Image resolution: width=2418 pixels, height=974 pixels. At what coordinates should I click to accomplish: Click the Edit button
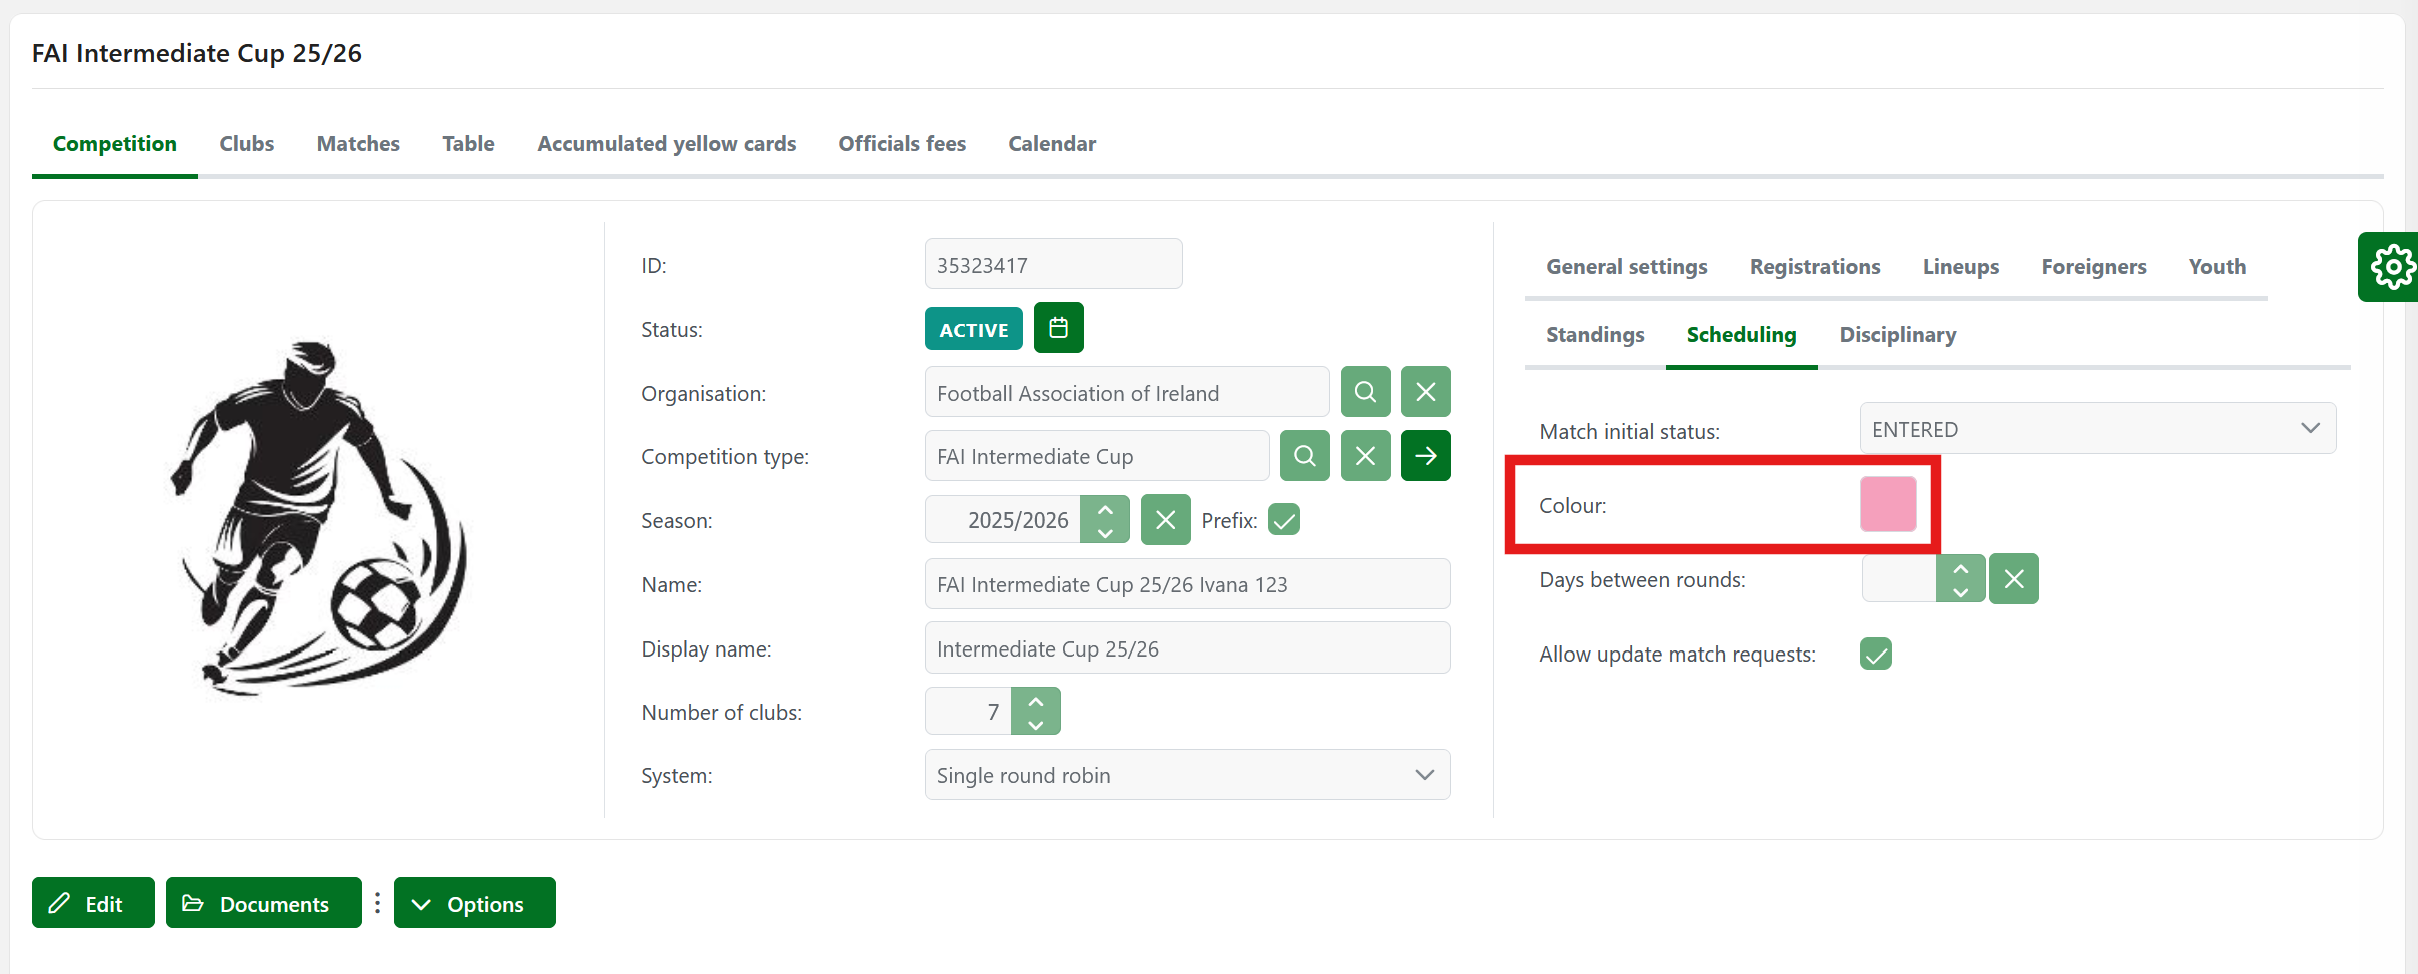(93, 903)
